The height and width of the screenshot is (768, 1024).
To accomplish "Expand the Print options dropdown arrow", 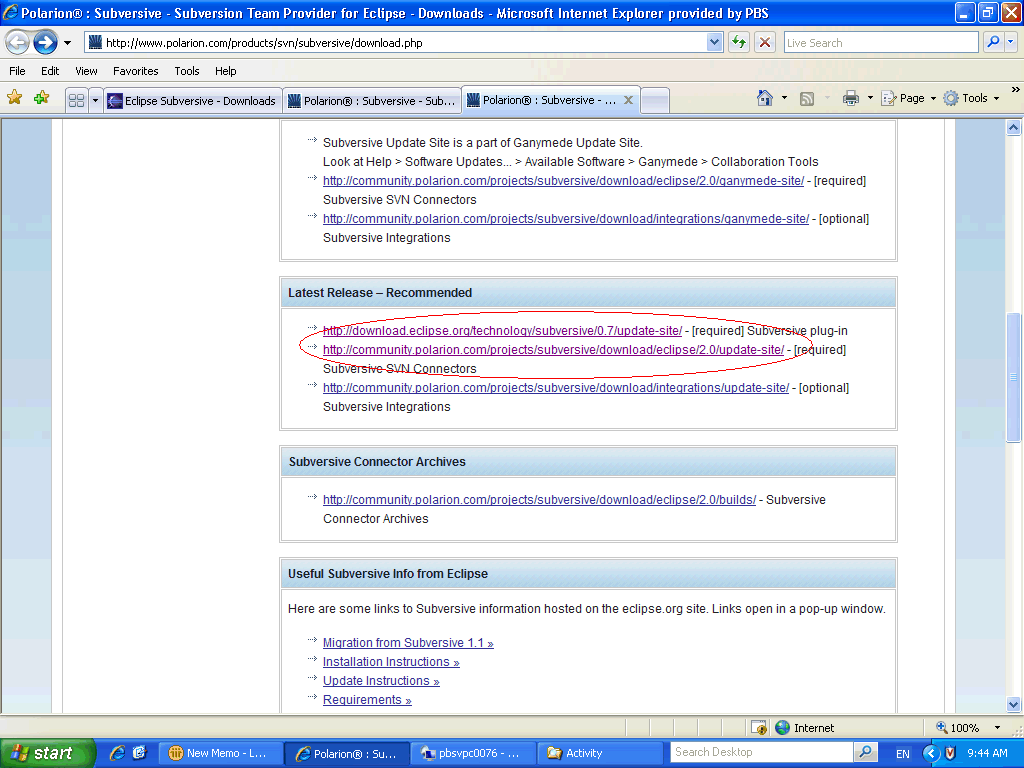I will pos(870,99).
